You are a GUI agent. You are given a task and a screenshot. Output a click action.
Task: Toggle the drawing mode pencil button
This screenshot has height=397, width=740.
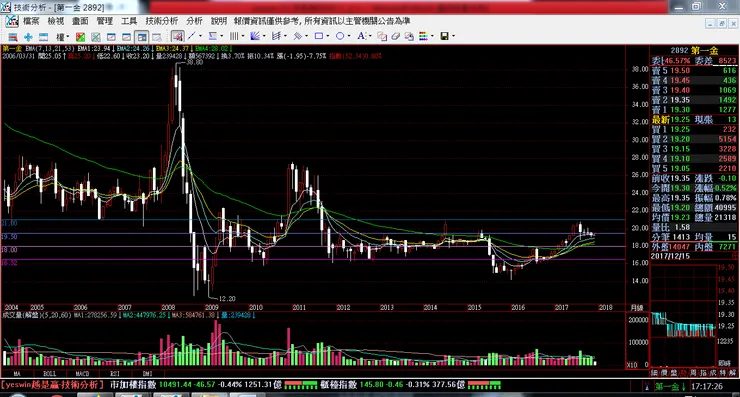(177, 36)
